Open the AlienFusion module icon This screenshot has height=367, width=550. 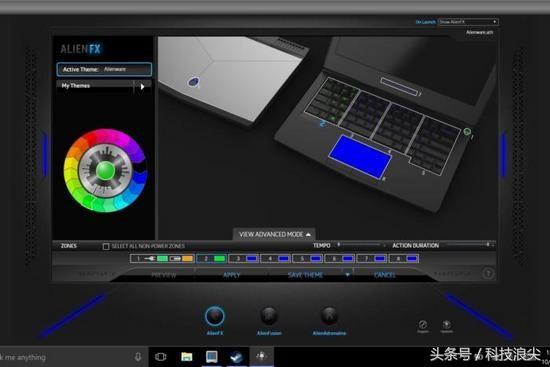[269, 316]
